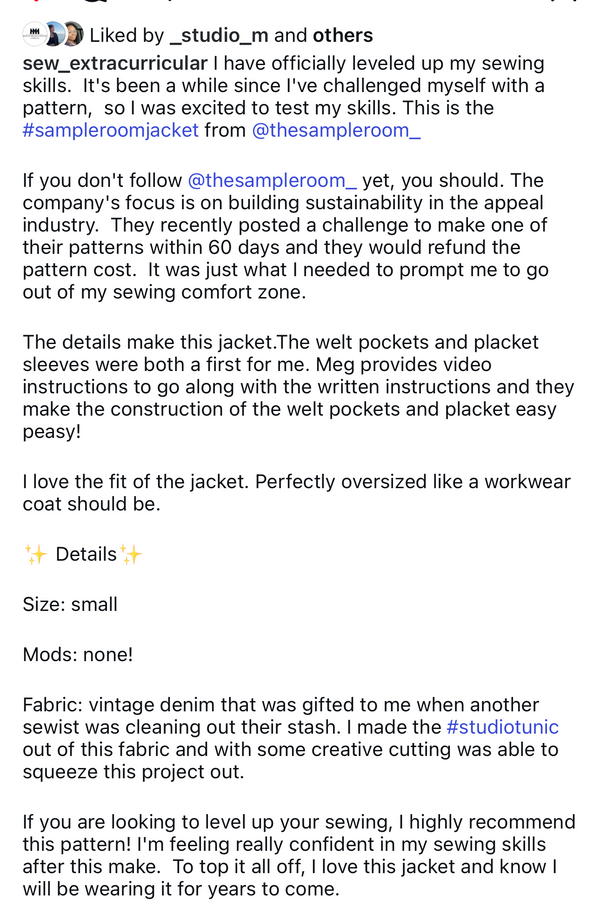Screen dimensions: 600x908
Task: Tap @thesampleroom_ in "If you don't follow"
Action: tap(272, 181)
